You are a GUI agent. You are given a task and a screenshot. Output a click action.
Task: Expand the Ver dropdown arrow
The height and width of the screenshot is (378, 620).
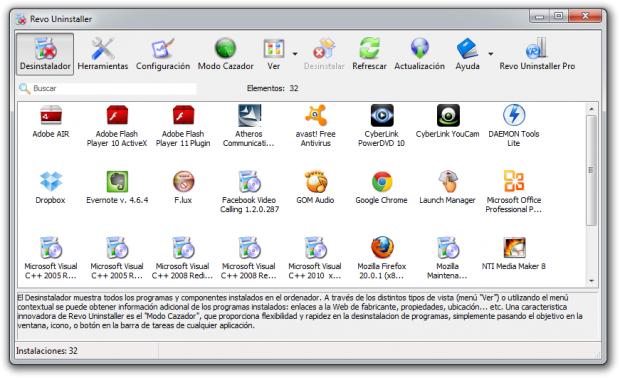tap(295, 54)
